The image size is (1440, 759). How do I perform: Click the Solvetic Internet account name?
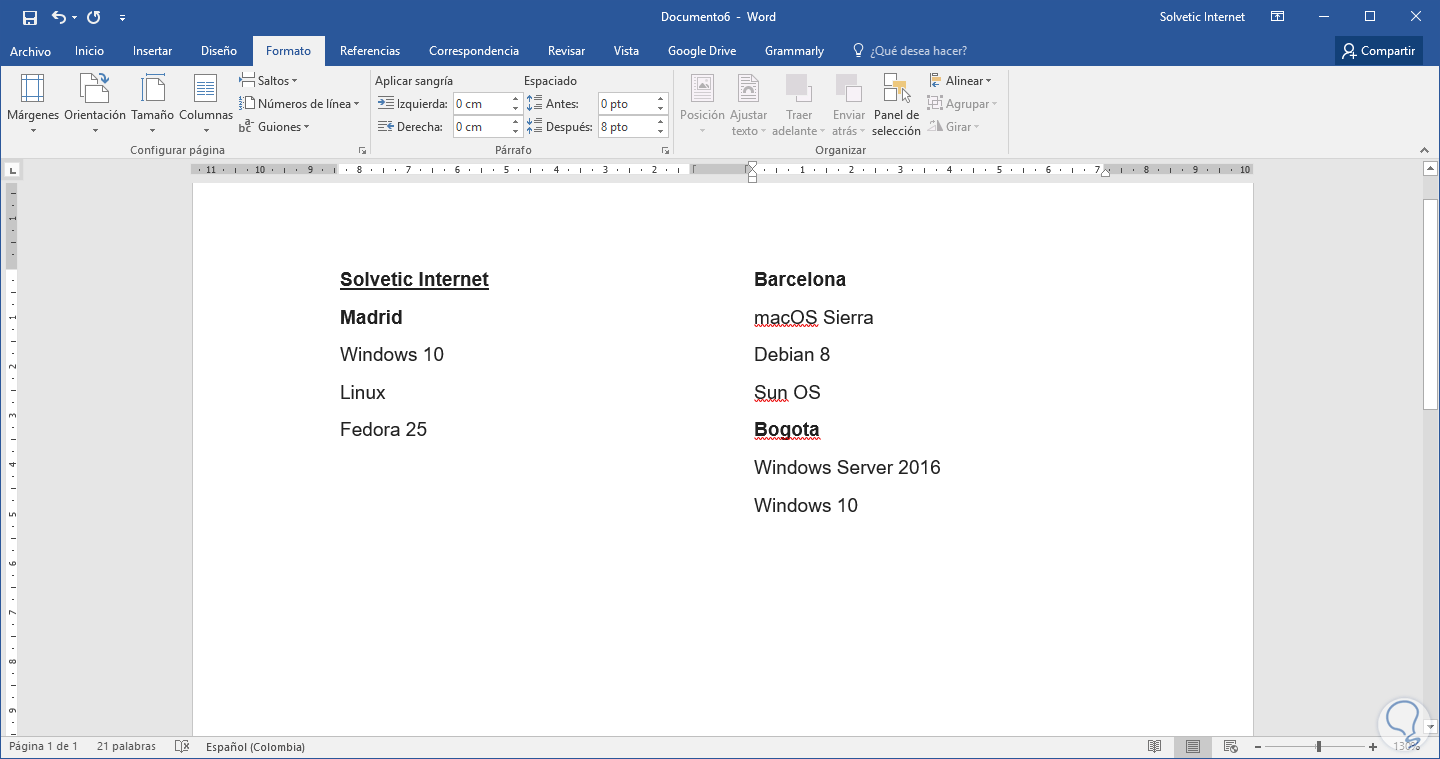click(1202, 17)
